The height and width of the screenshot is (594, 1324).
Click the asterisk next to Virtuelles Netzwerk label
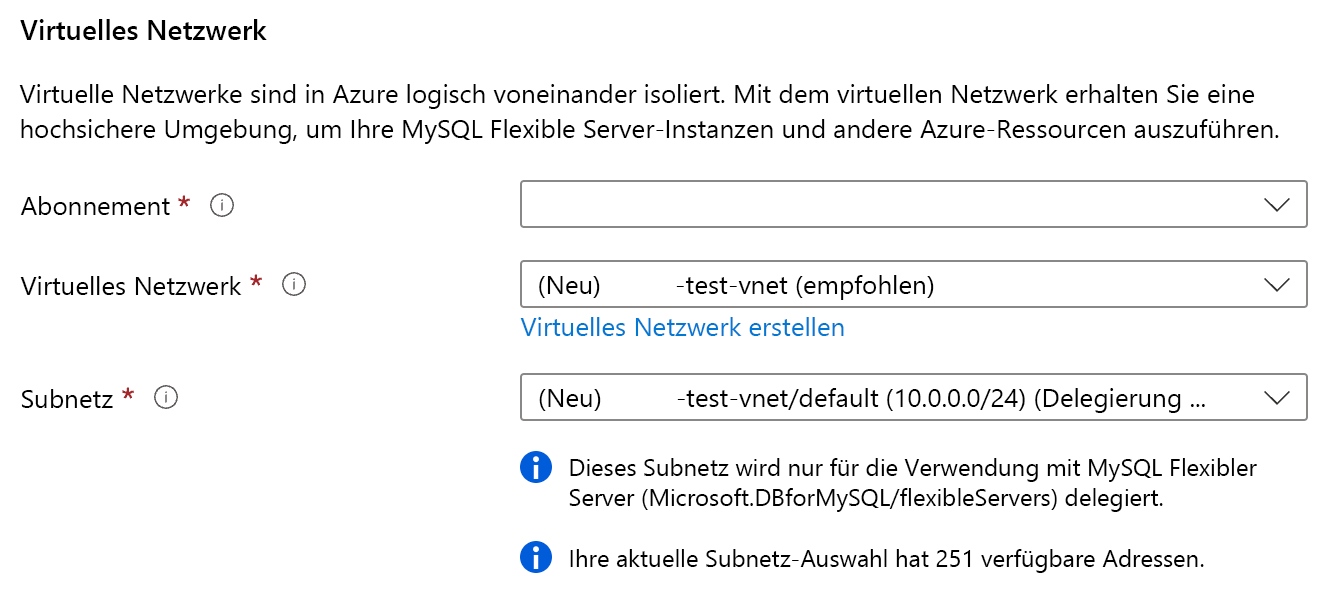pos(255,283)
